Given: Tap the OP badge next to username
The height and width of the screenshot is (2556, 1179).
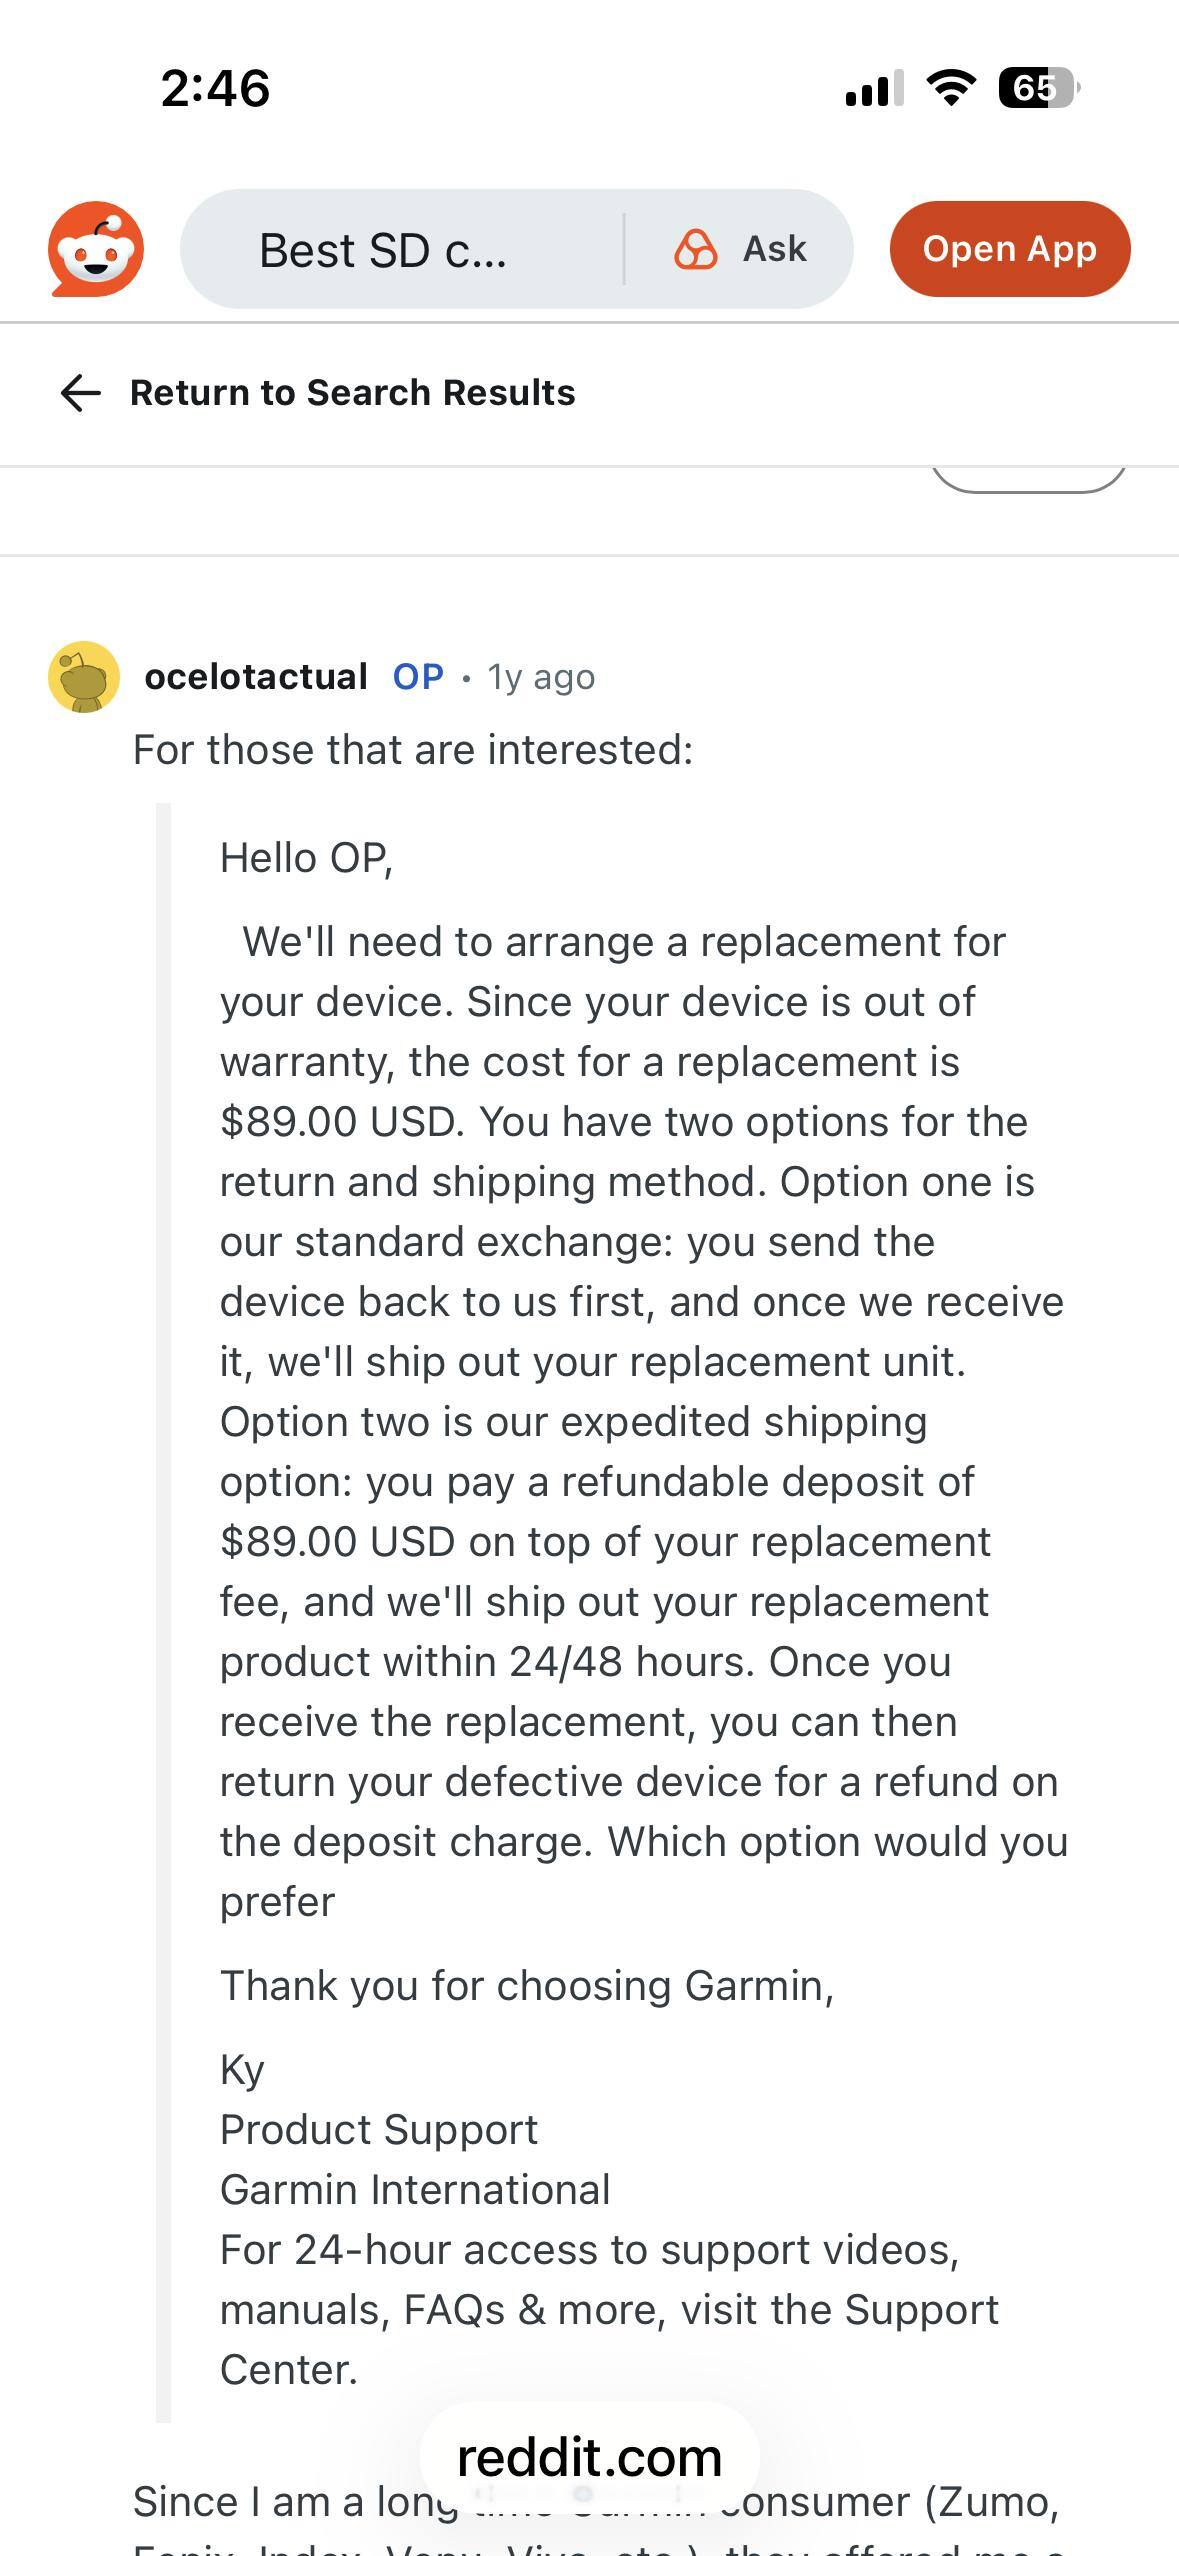Looking at the screenshot, I should 418,676.
